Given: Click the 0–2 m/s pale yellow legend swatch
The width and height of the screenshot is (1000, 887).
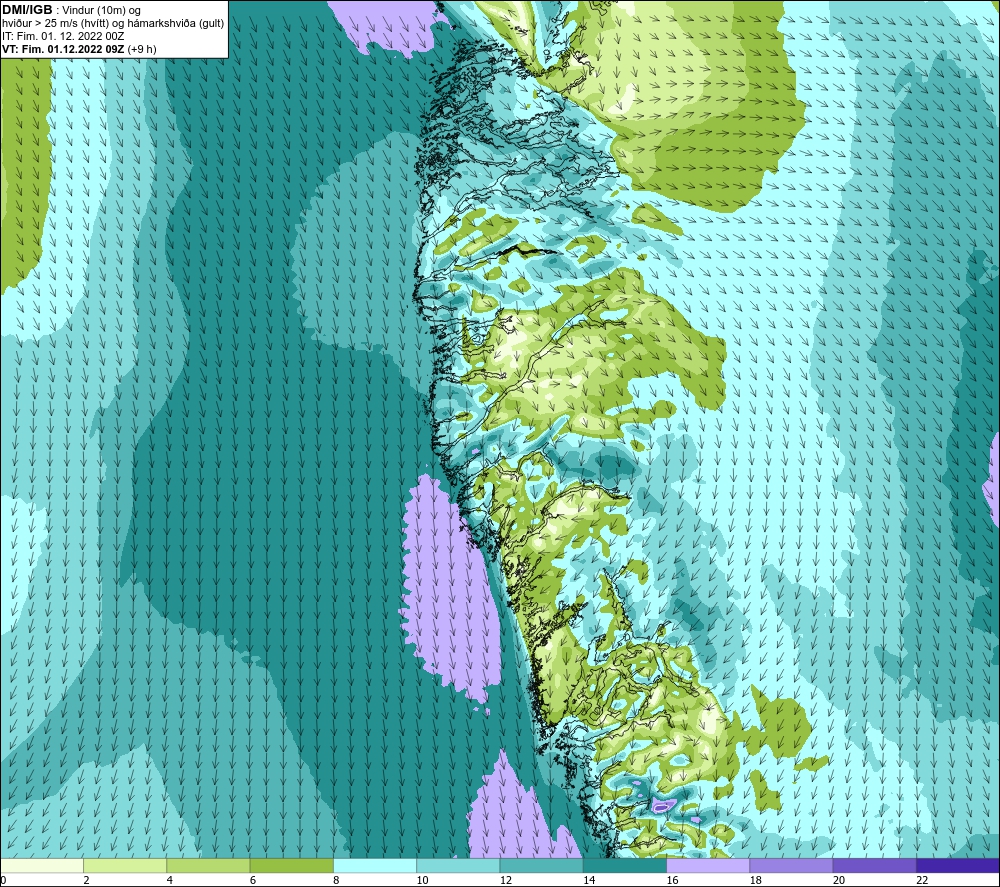Looking at the screenshot, I should point(42,866).
